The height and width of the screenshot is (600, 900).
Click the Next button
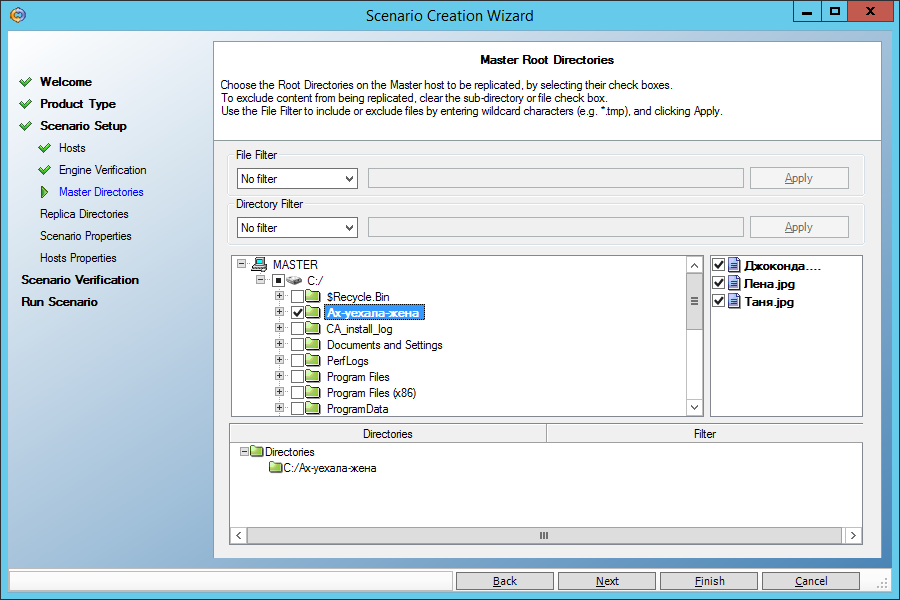click(607, 581)
